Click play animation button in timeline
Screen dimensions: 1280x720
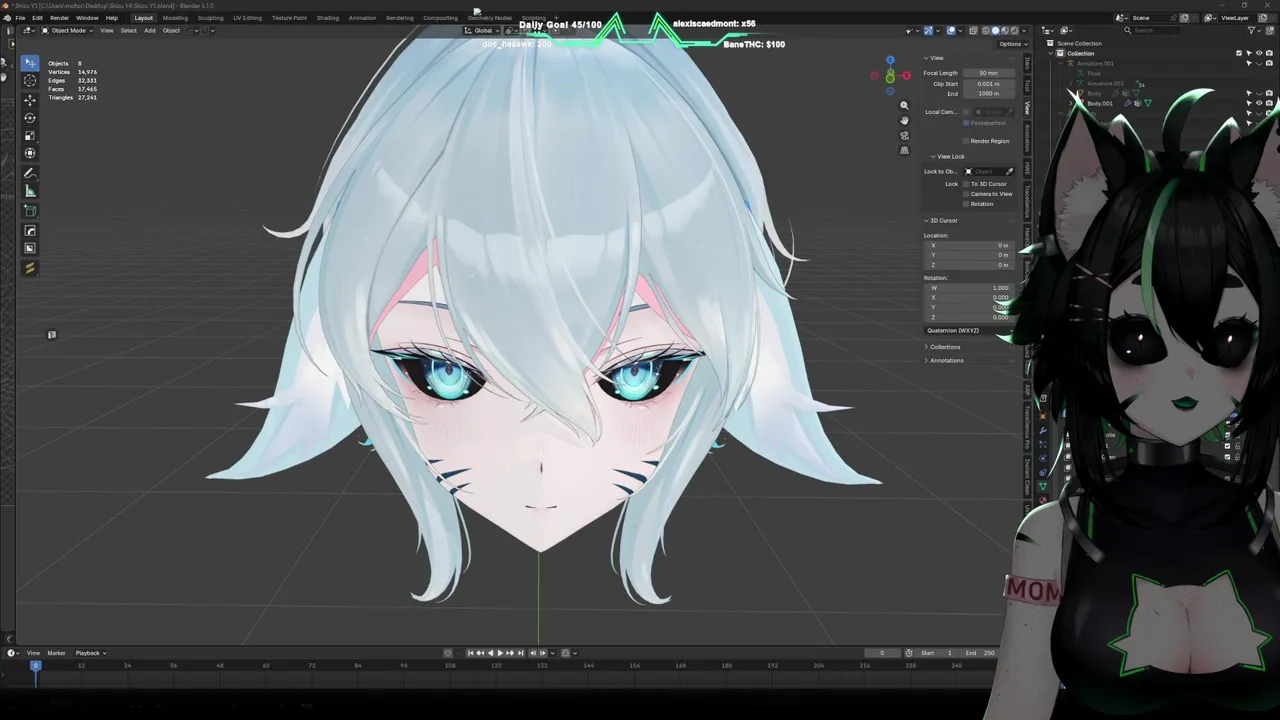pos(500,653)
